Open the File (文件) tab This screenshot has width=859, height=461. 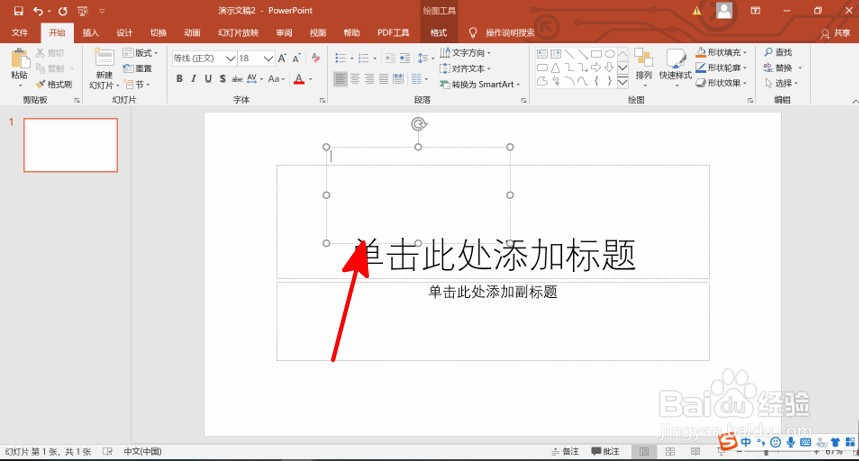[x=20, y=33]
